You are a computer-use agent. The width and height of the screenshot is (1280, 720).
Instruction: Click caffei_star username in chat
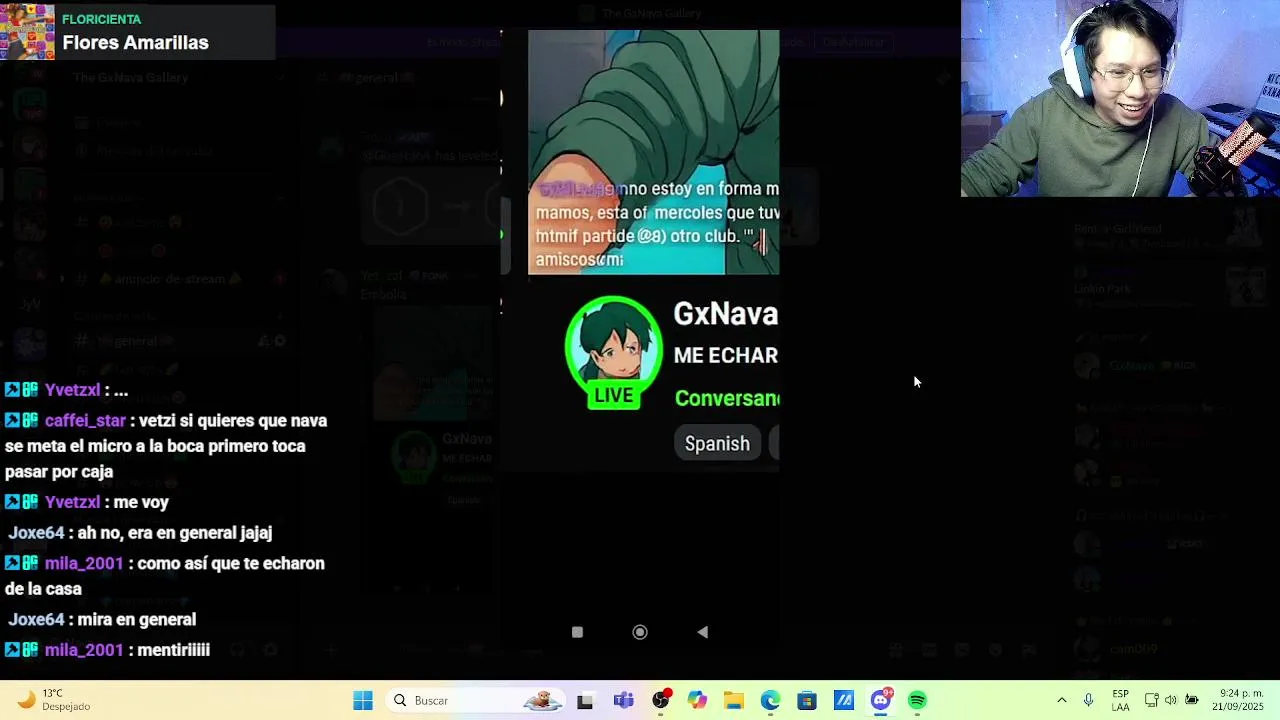coord(85,421)
